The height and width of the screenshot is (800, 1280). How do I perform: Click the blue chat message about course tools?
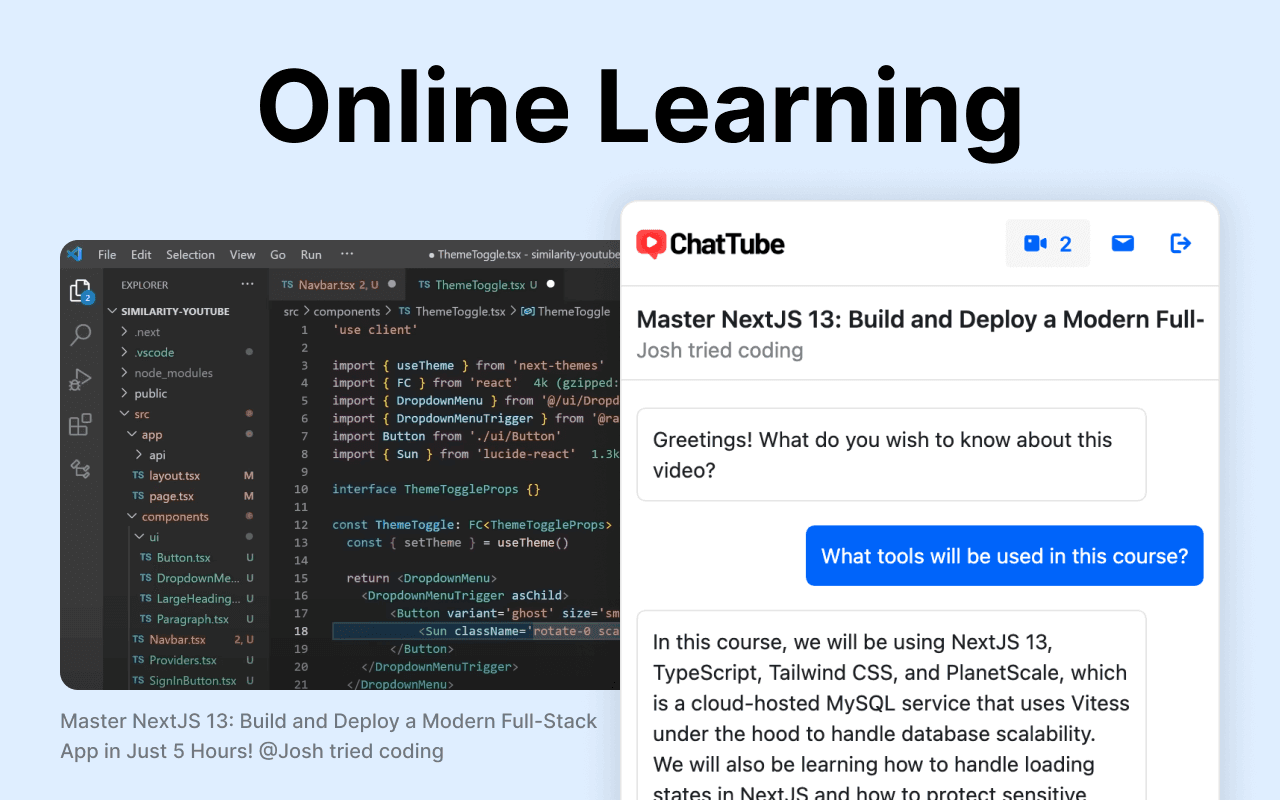1004,555
